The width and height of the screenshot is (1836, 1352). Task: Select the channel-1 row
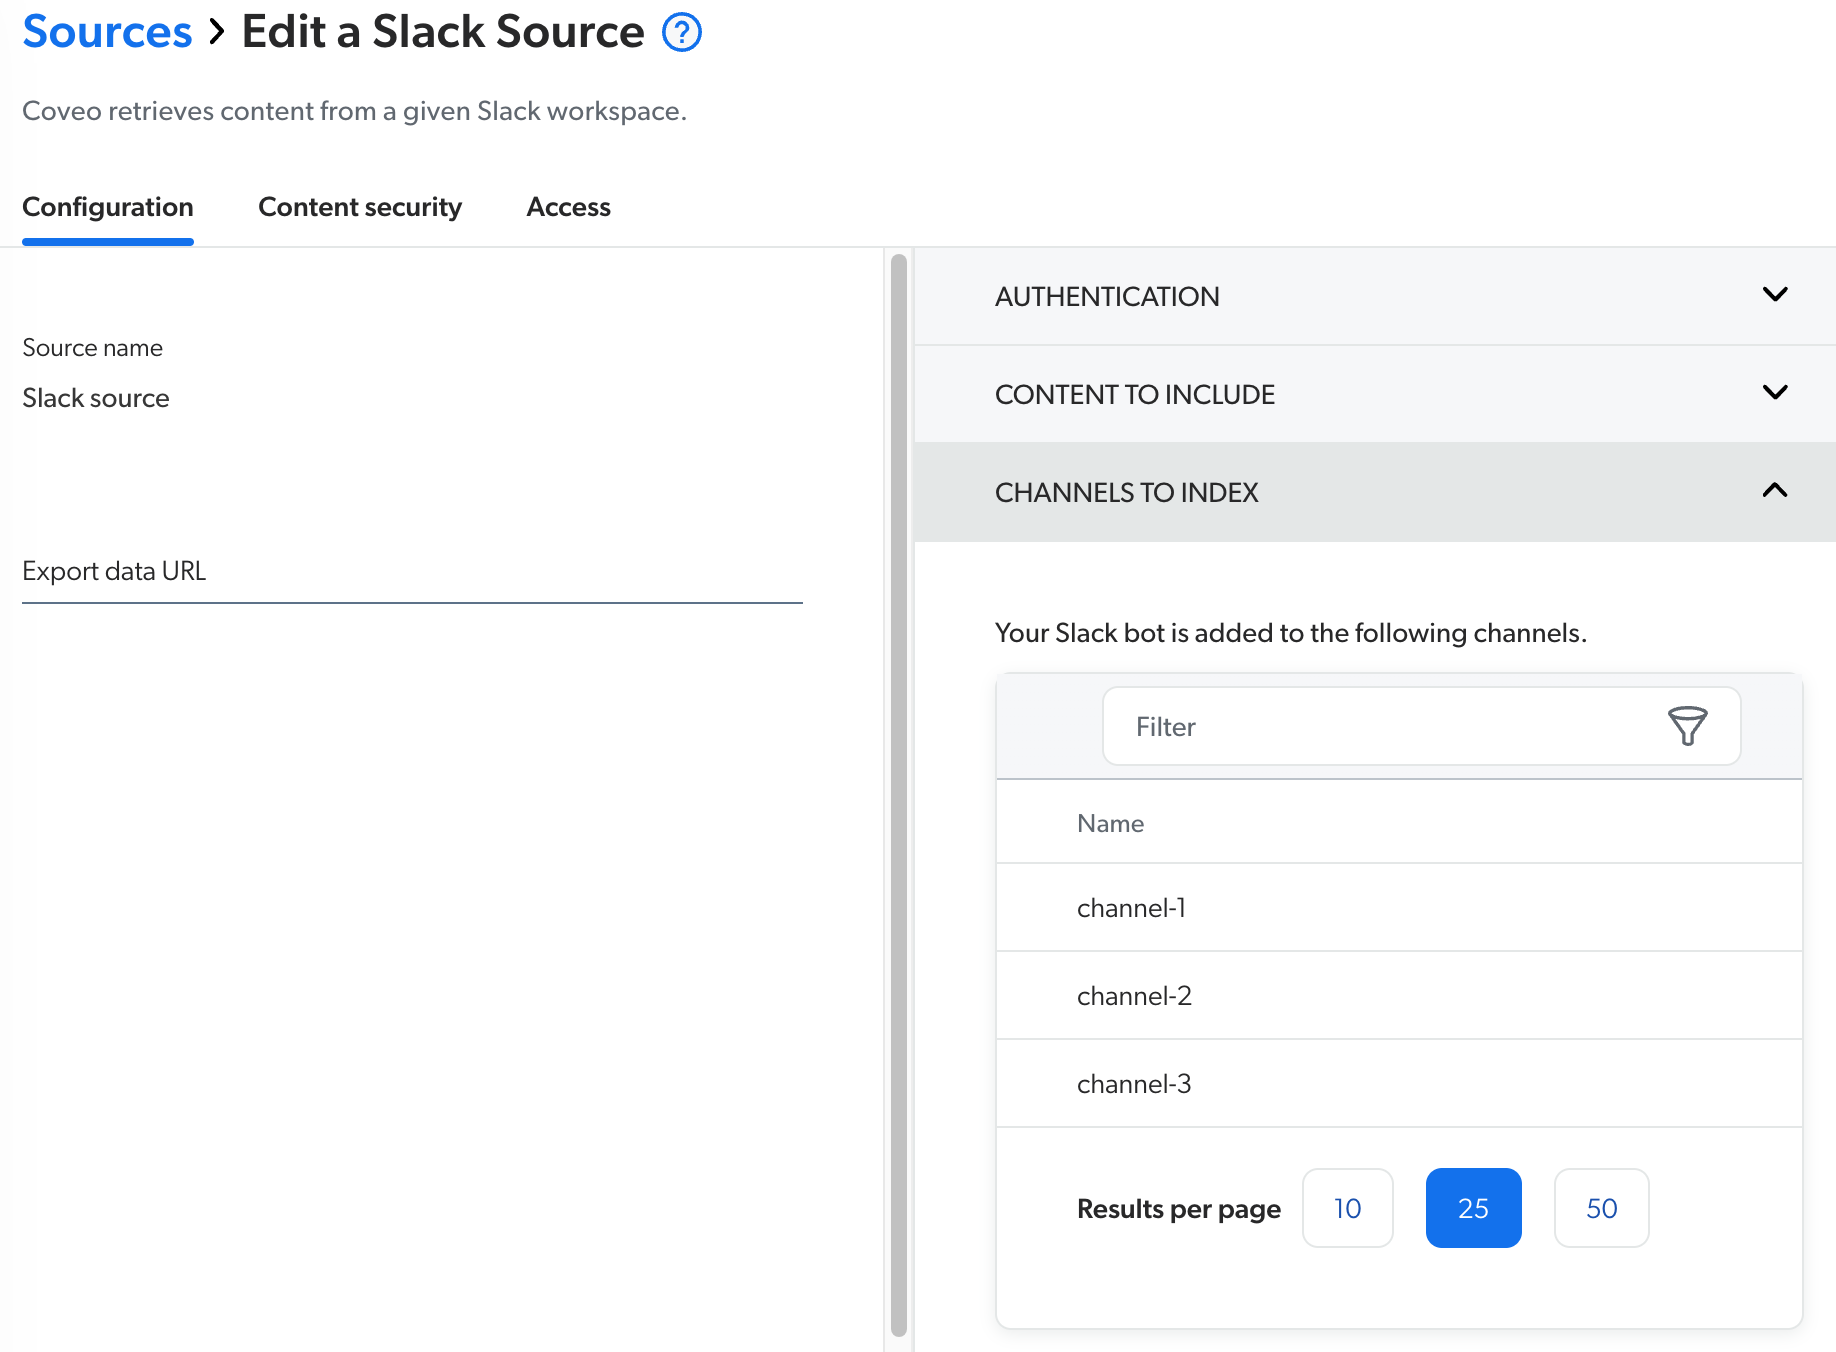point(1399,908)
